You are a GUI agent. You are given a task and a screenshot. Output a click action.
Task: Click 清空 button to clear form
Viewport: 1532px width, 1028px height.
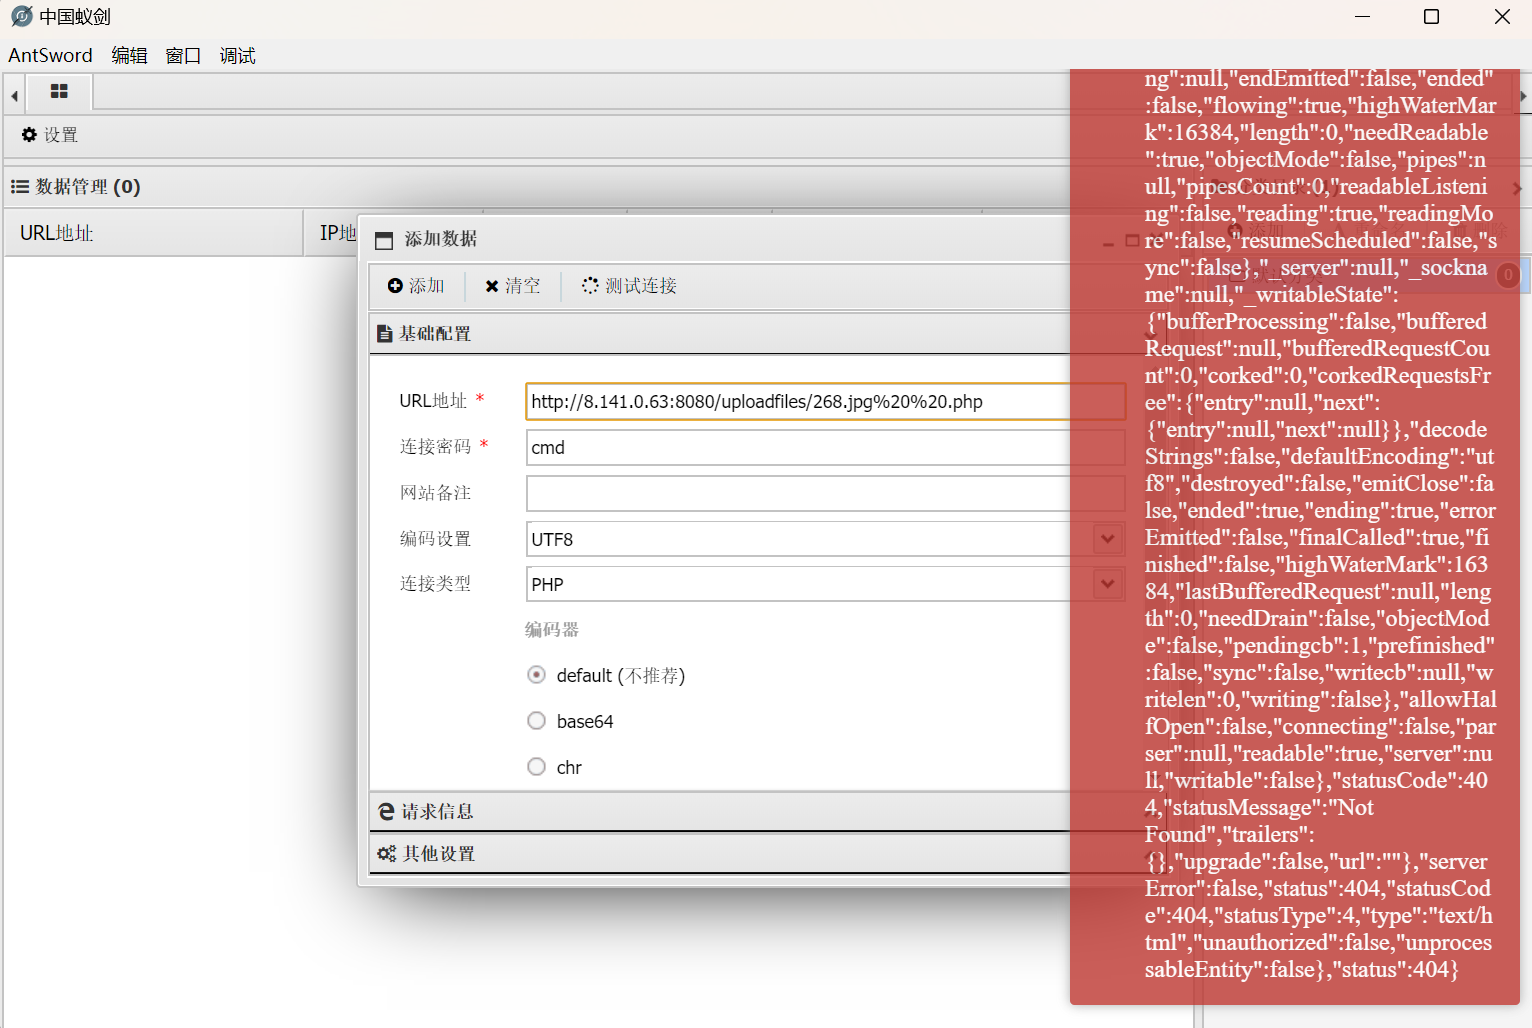pos(512,286)
